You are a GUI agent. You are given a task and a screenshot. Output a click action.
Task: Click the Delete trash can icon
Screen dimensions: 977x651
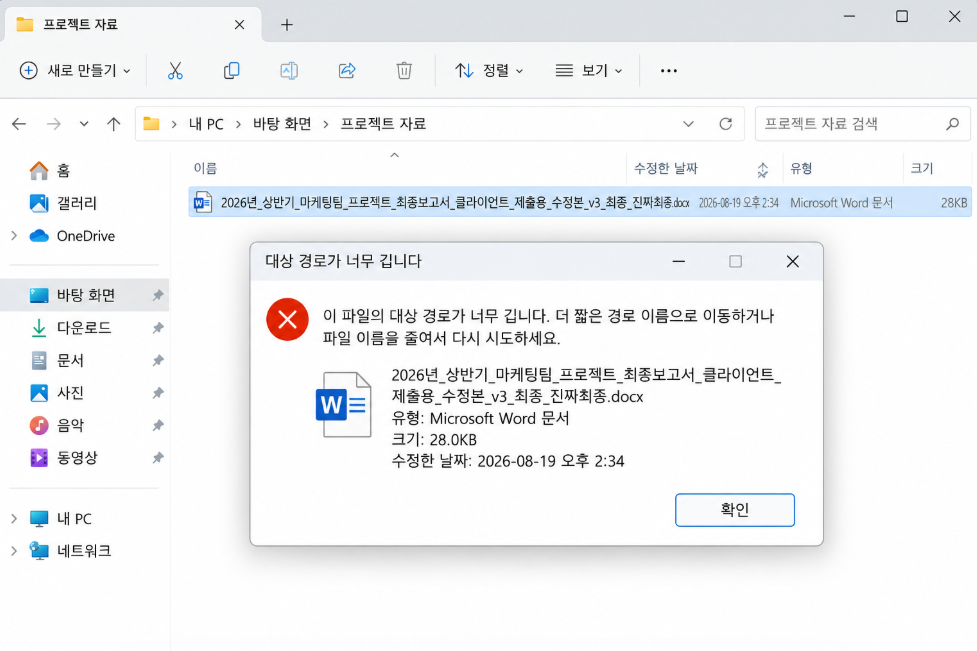pyautogui.click(x=404, y=70)
